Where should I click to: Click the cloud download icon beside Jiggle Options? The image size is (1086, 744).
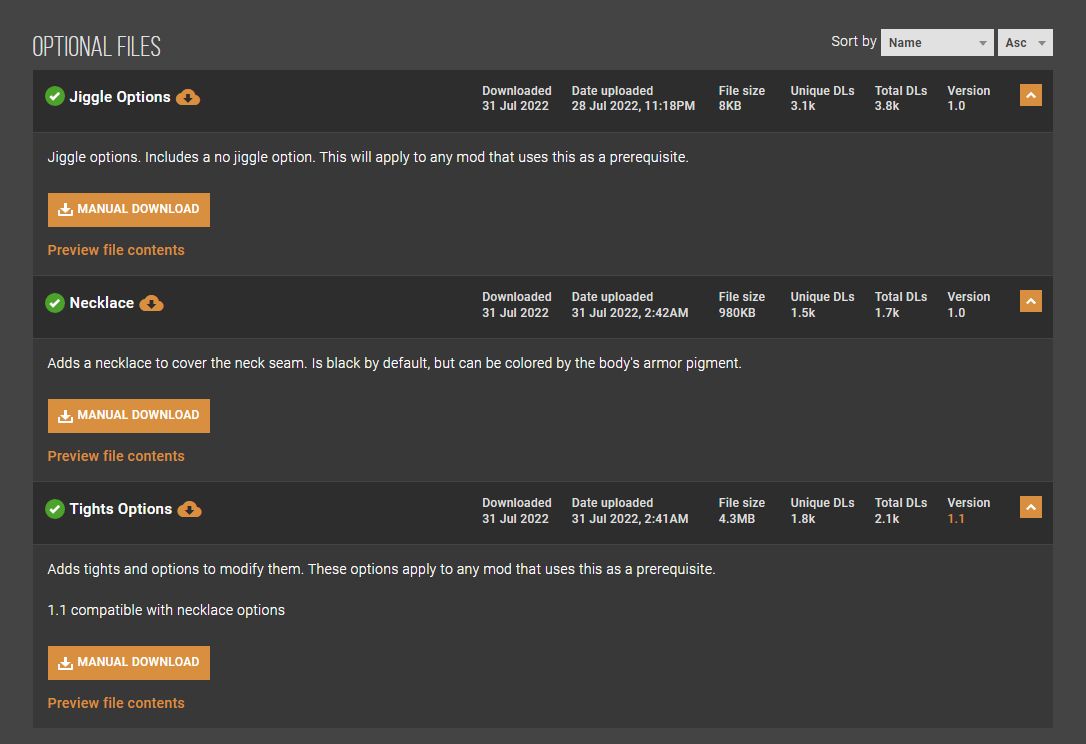tap(188, 97)
